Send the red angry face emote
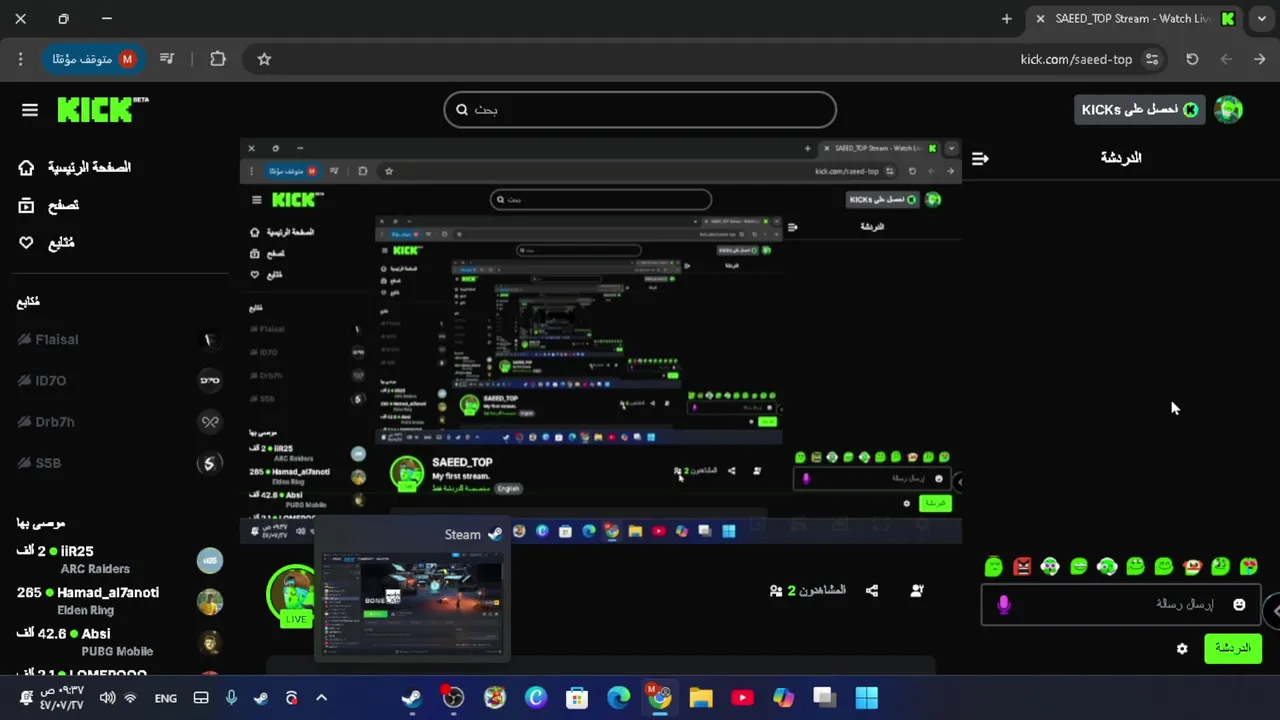1280x720 pixels. click(x=1022, y=566)
